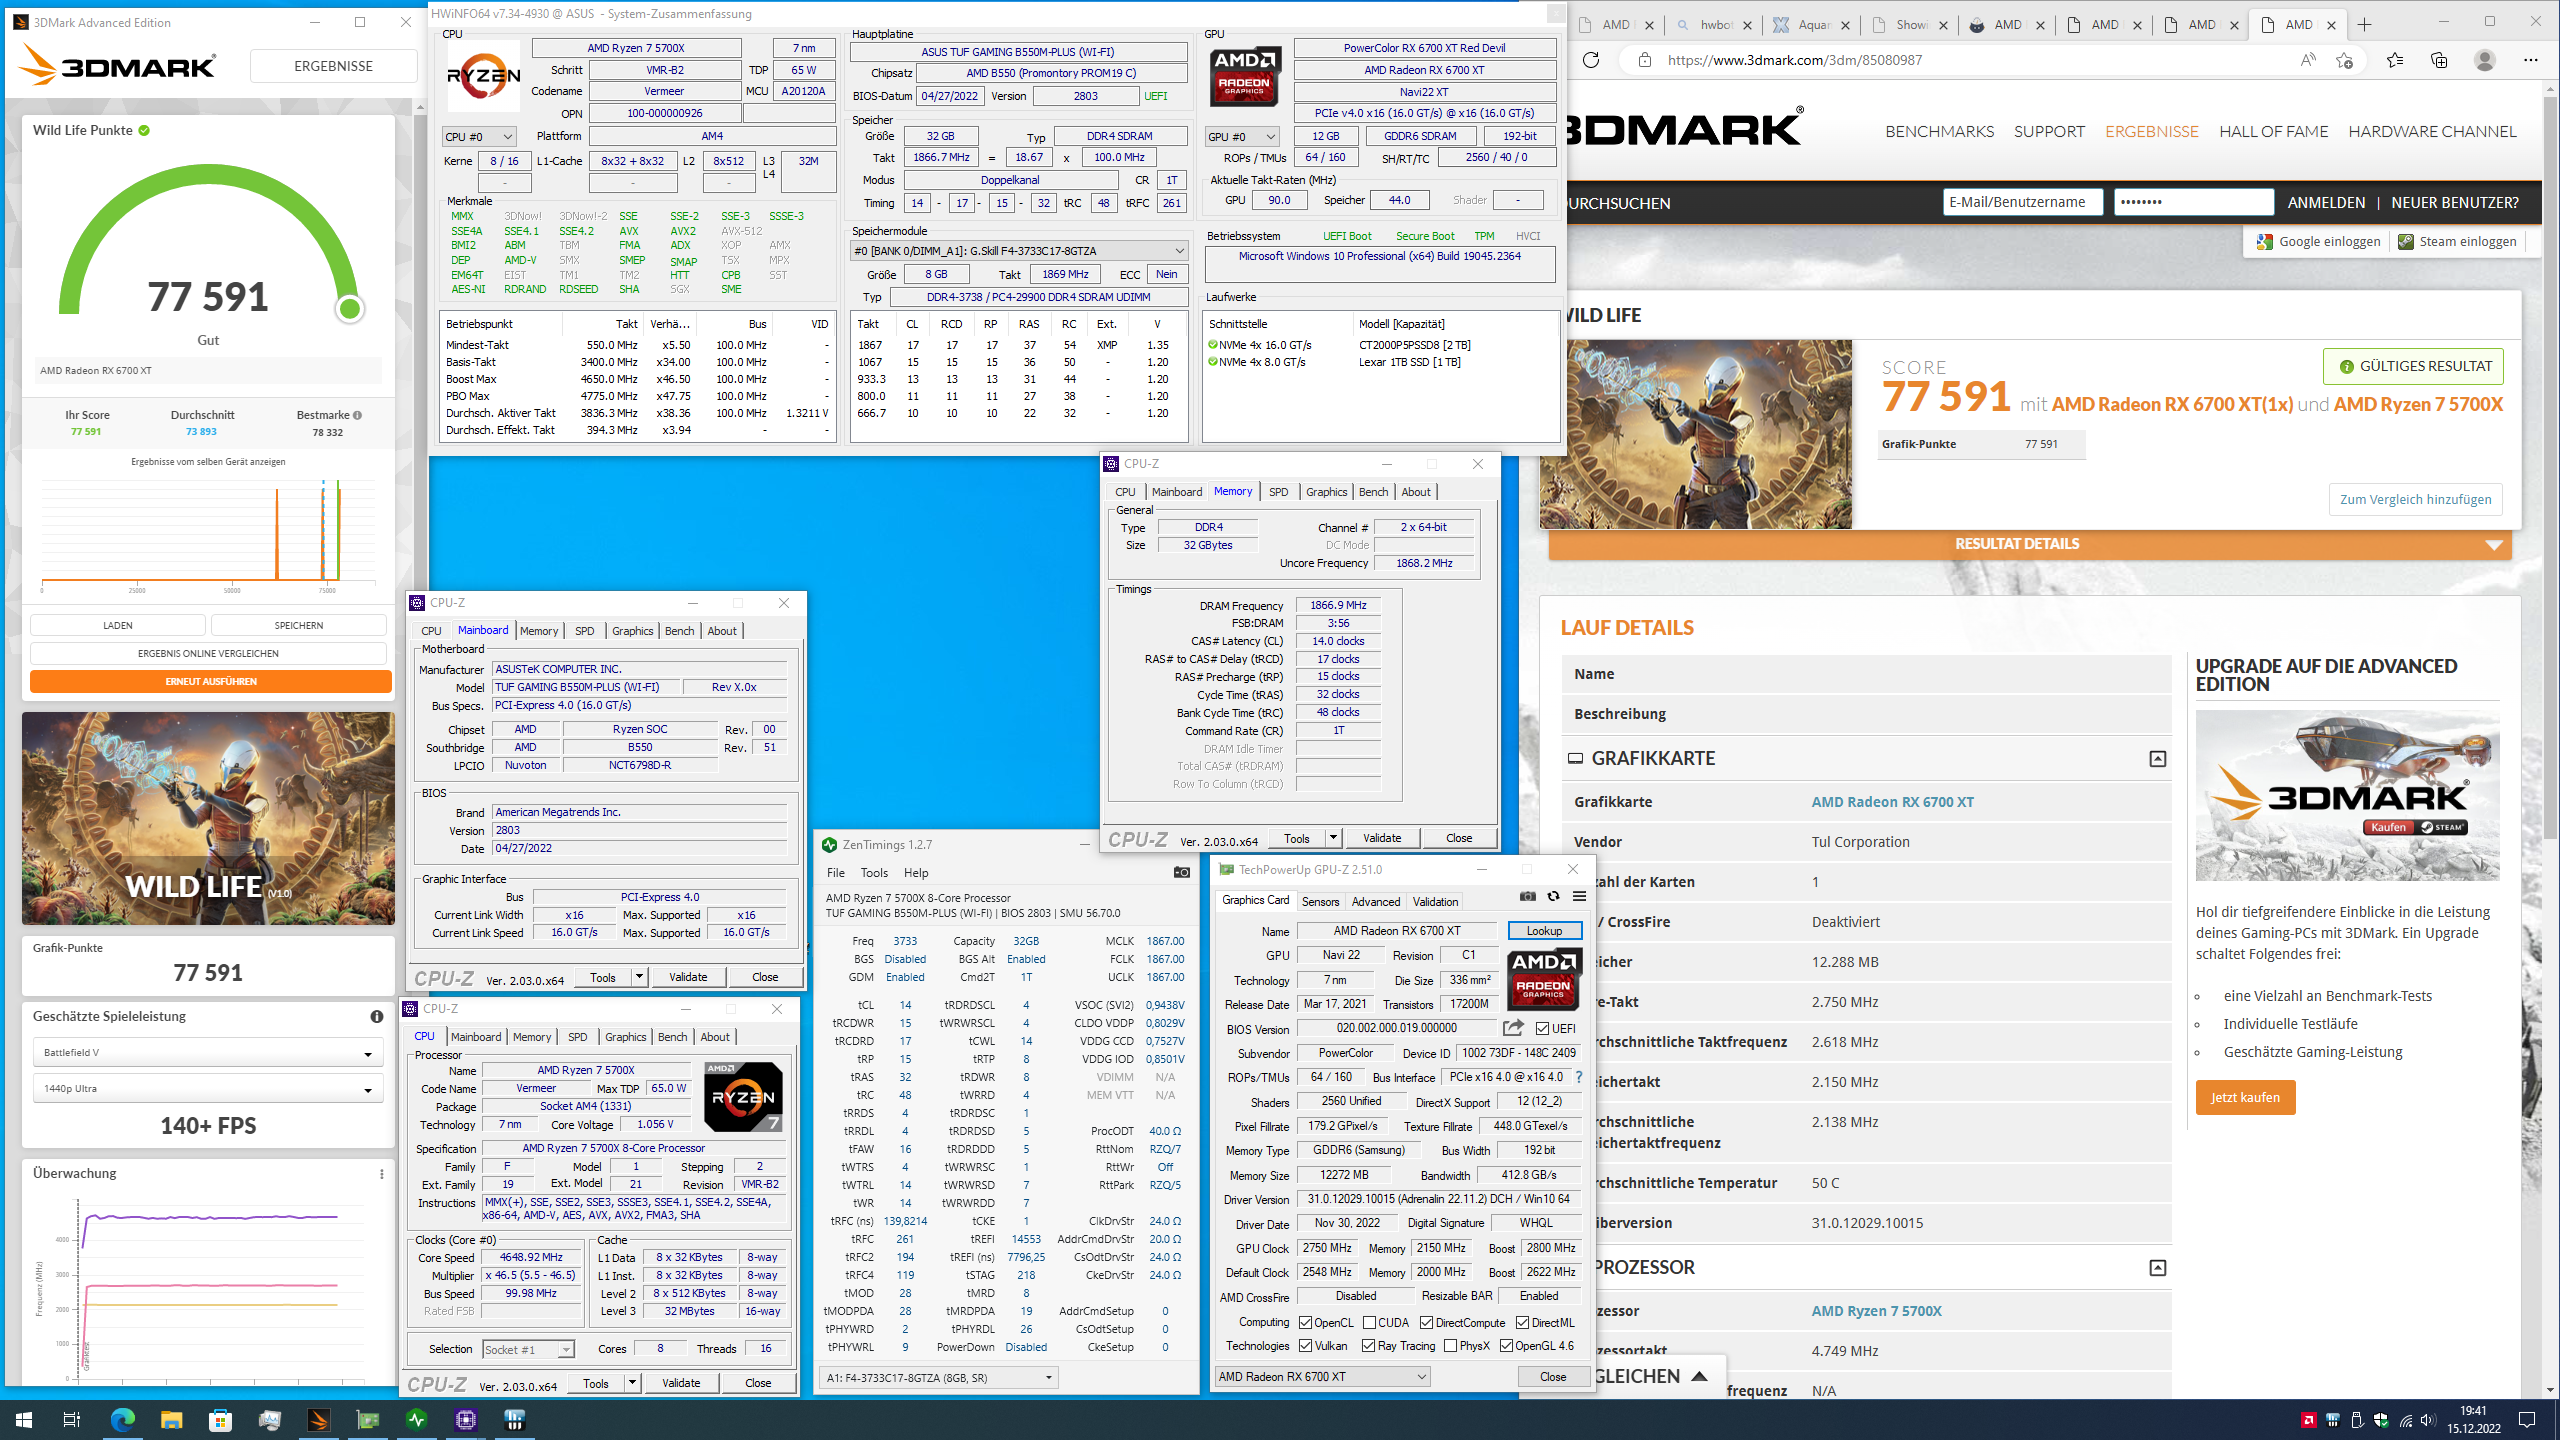
Task: Click the E-Mail/Benutzername input field
Action: click(2023, 202)
